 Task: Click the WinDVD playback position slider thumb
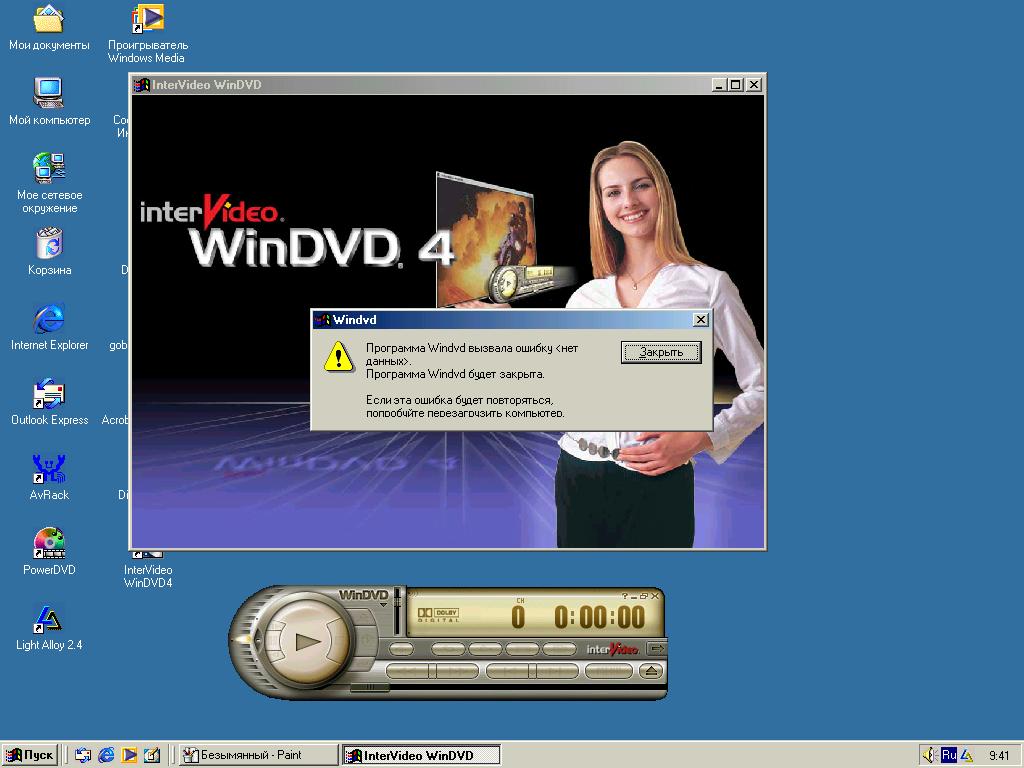coord(370,687)
